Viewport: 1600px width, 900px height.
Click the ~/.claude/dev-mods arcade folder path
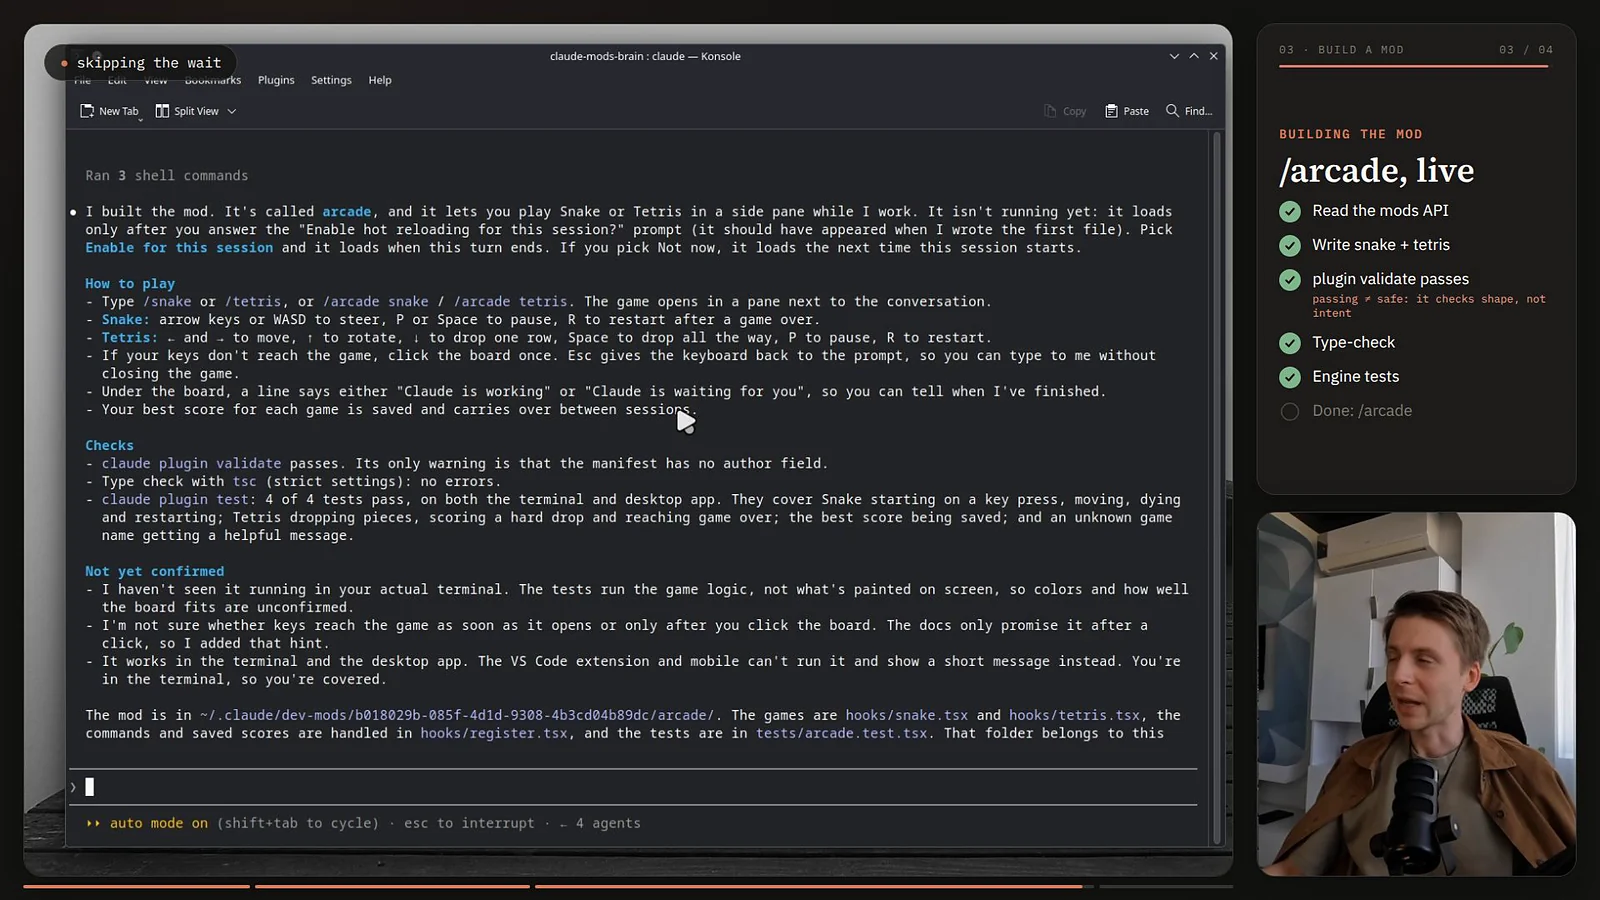457,716
